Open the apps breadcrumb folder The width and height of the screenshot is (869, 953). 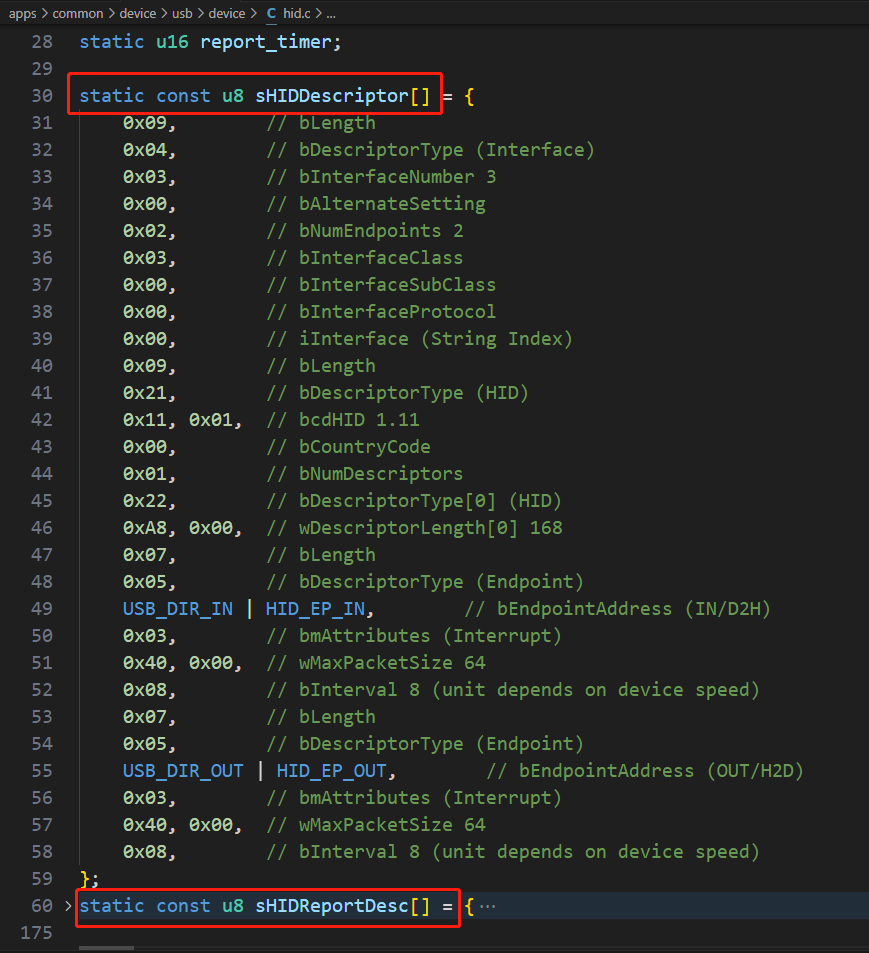point(22,13)
